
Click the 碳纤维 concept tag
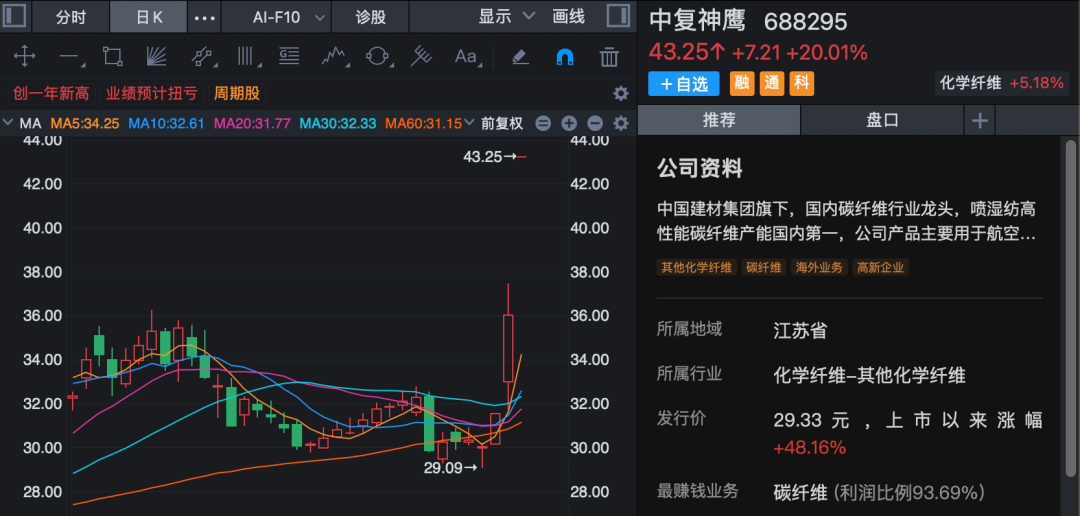pyautogui.click(x=763, y=267)
